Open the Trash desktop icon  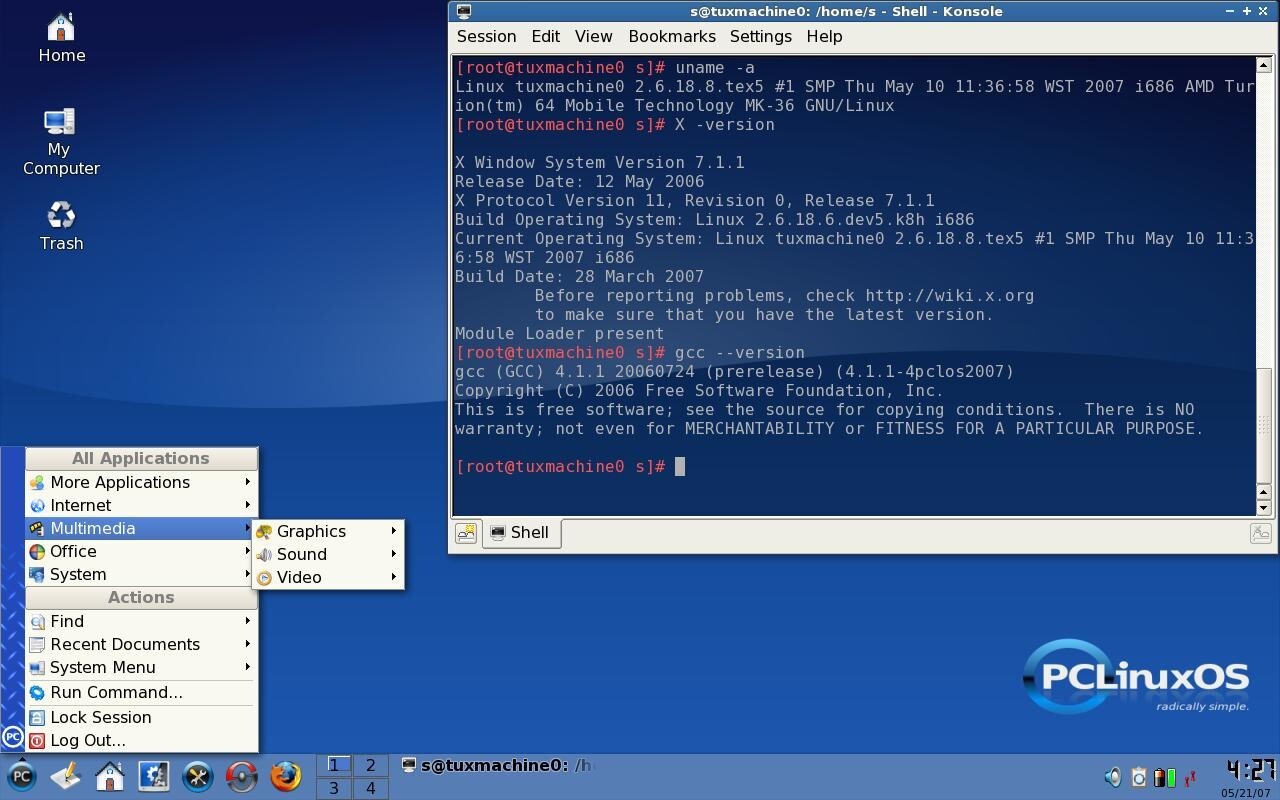click(x=61, y=226)
